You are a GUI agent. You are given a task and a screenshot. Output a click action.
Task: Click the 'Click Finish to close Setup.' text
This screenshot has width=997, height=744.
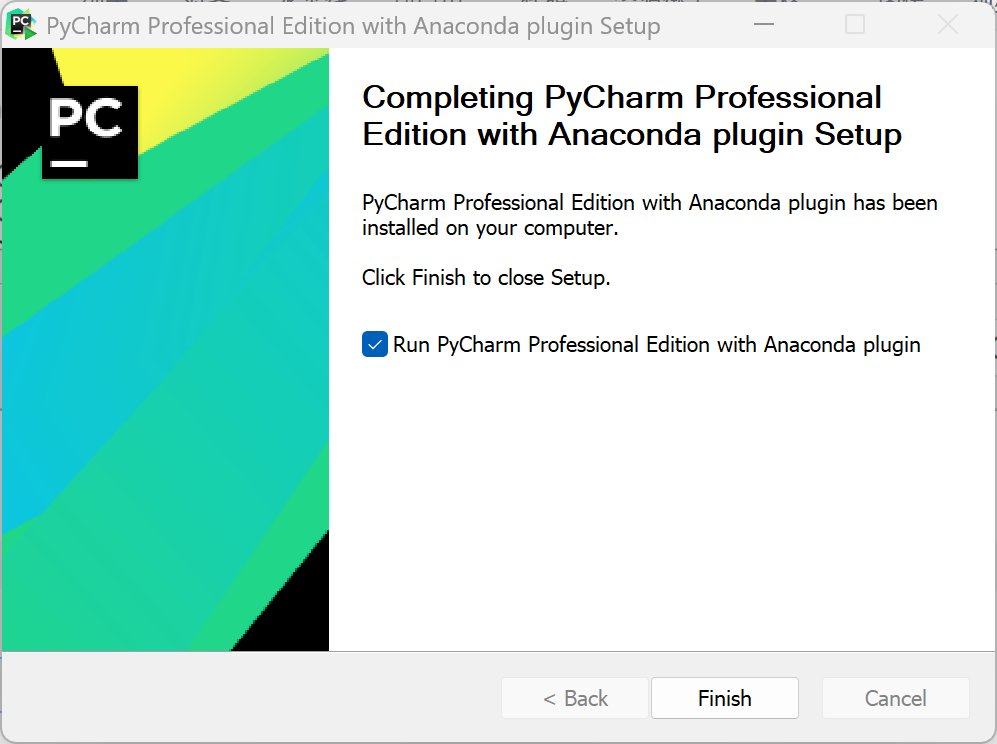click(x=486, y=278)
